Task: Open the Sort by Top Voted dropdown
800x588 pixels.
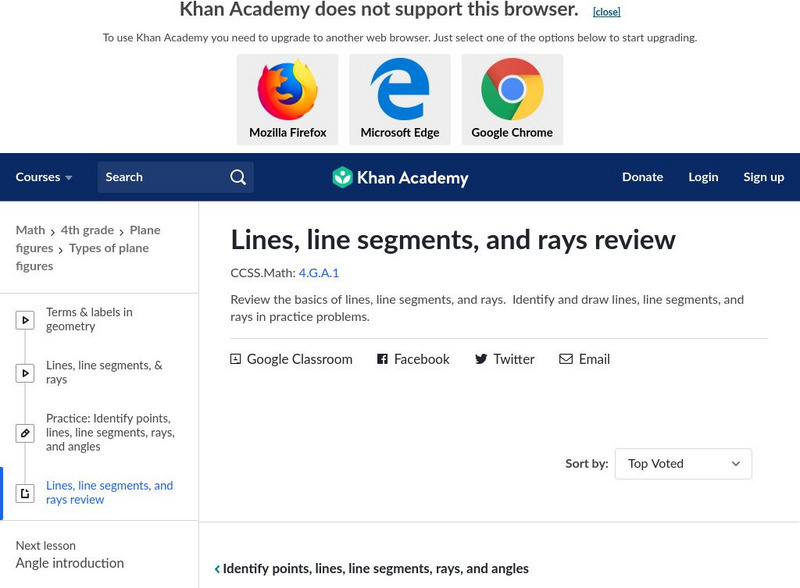Action: pyautogui.click(x=683, y=464)
